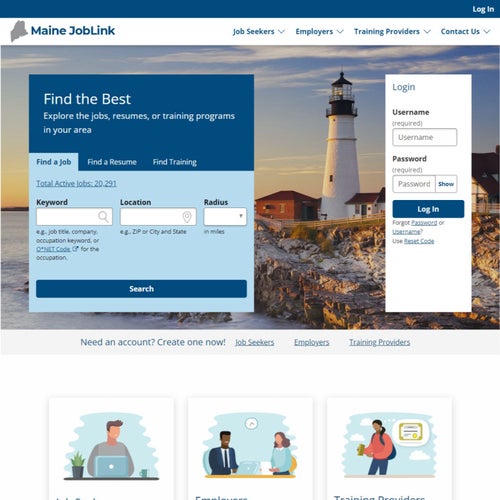Create an Employers account link
Image resolution: width=500 pixels, height=500 pixels.
[312, 342]
